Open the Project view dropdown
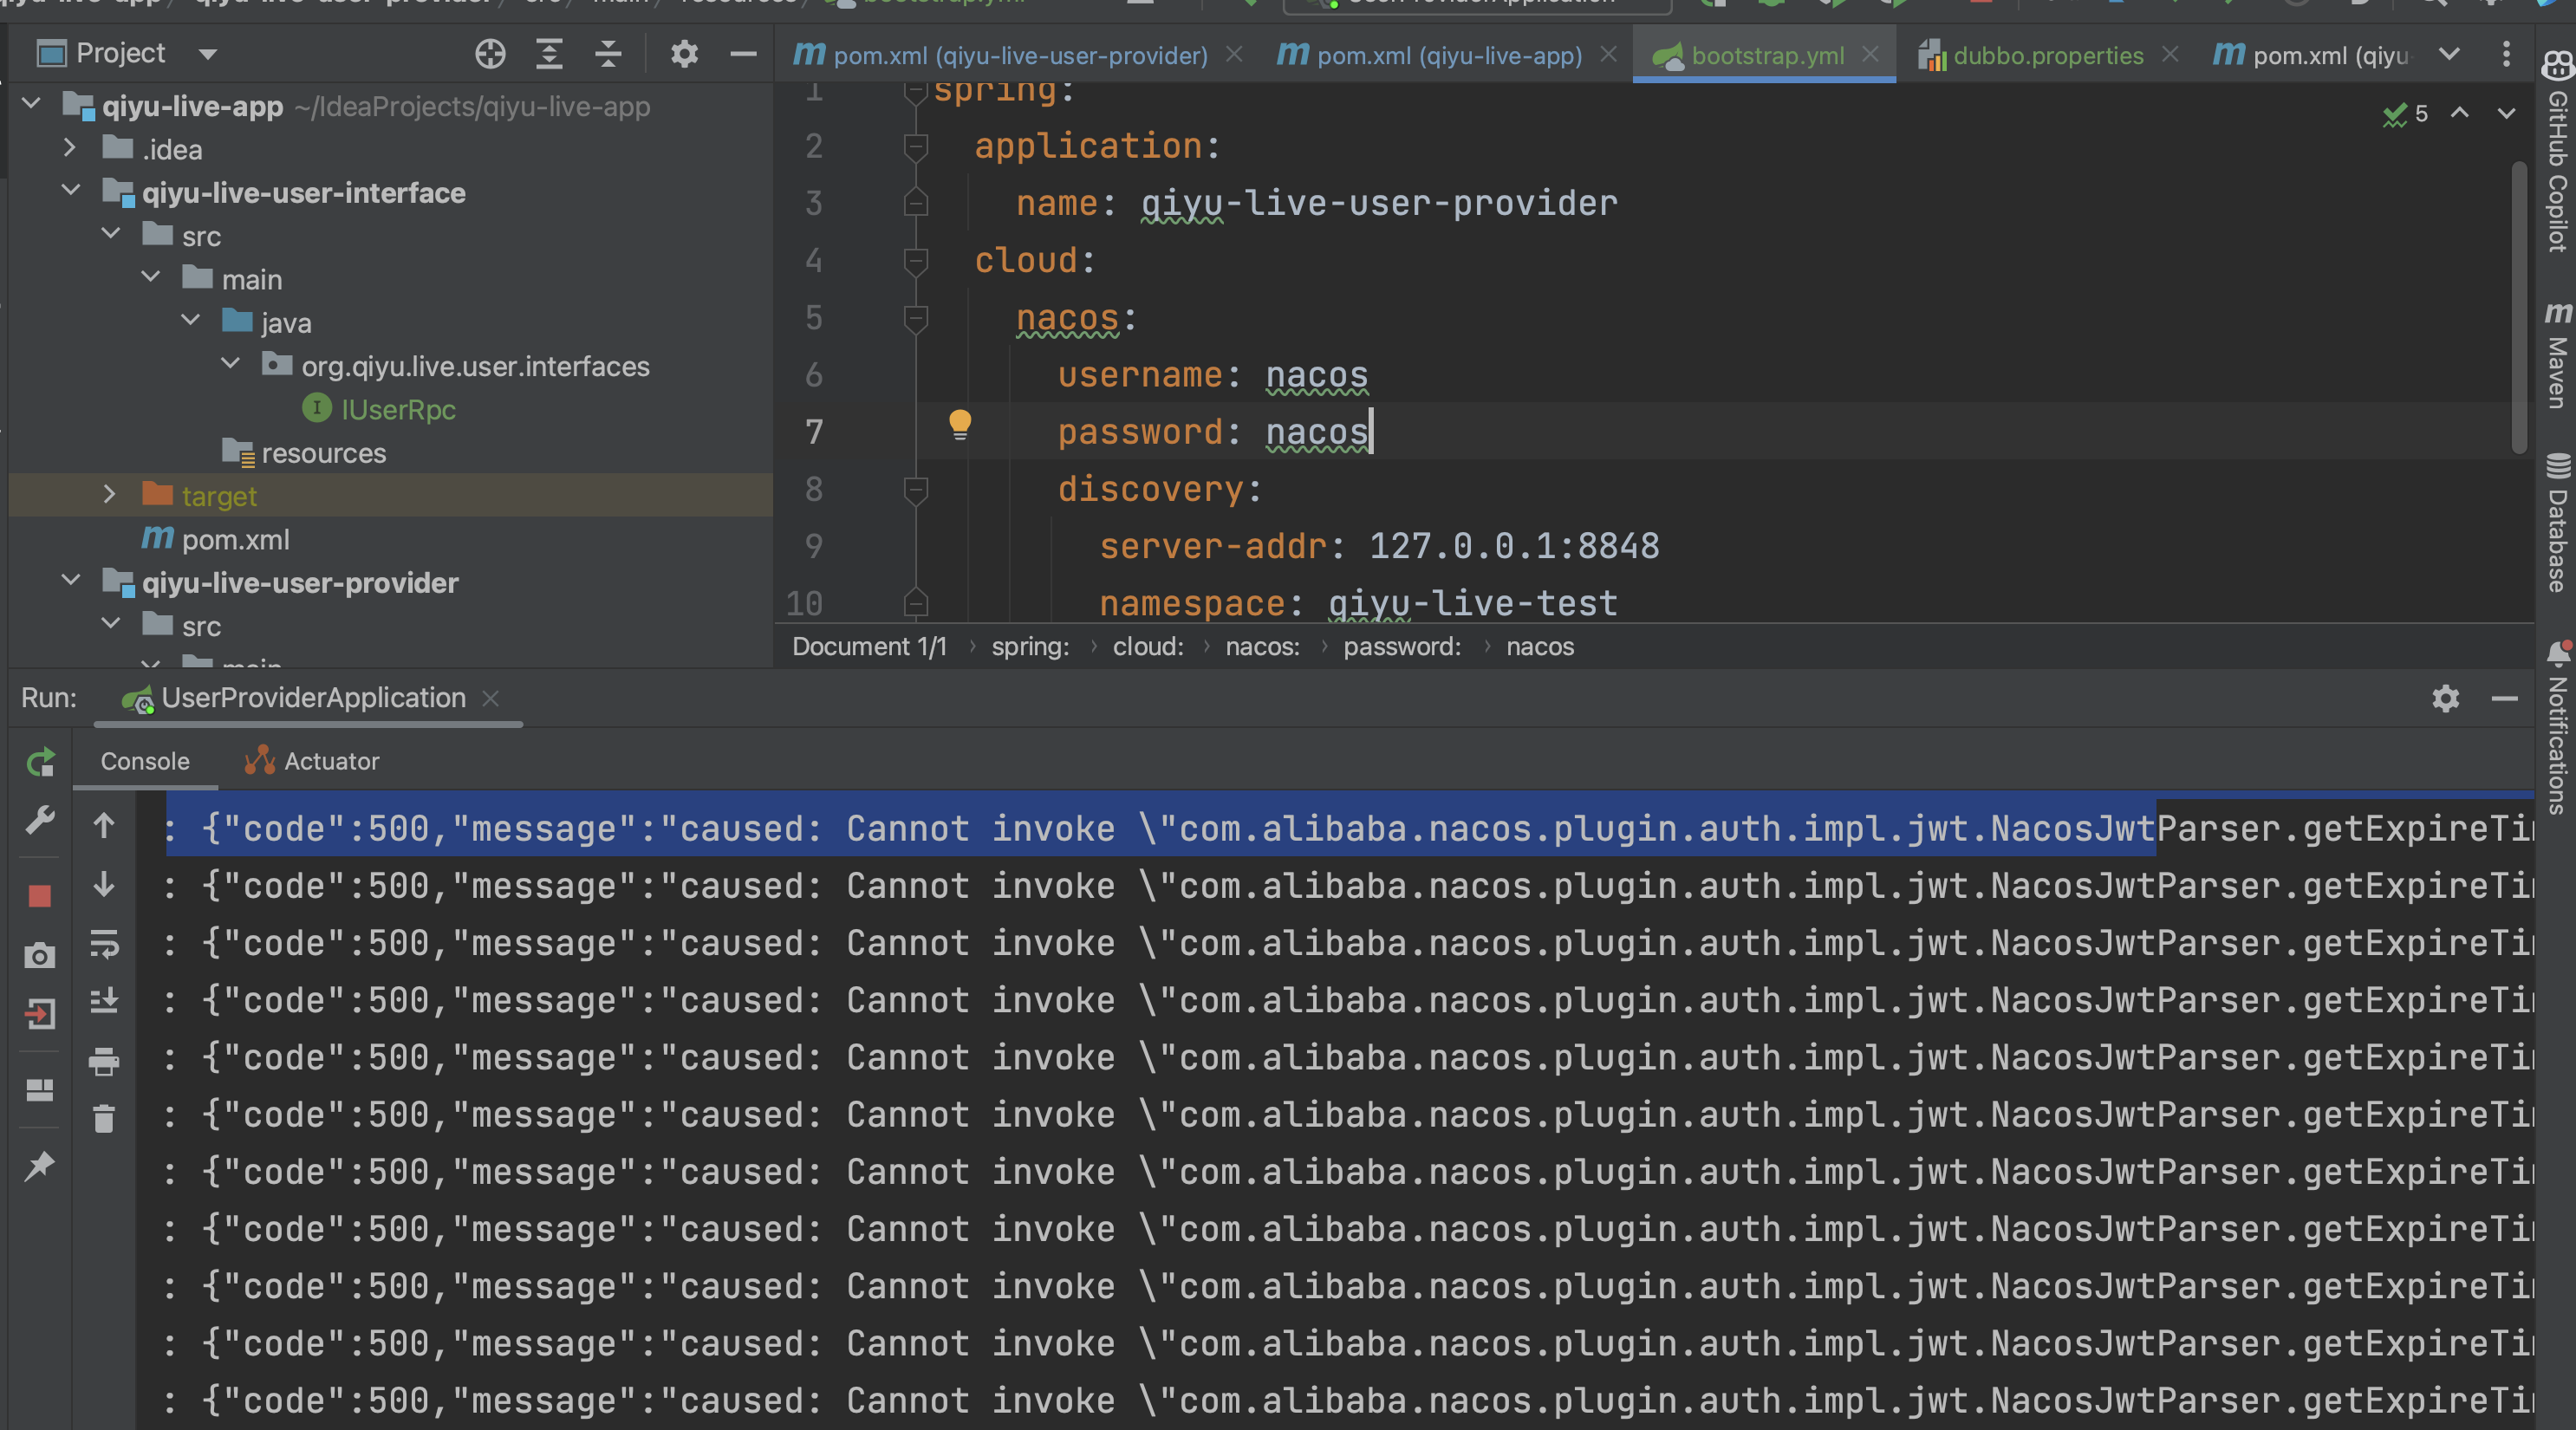 (208, 54)
